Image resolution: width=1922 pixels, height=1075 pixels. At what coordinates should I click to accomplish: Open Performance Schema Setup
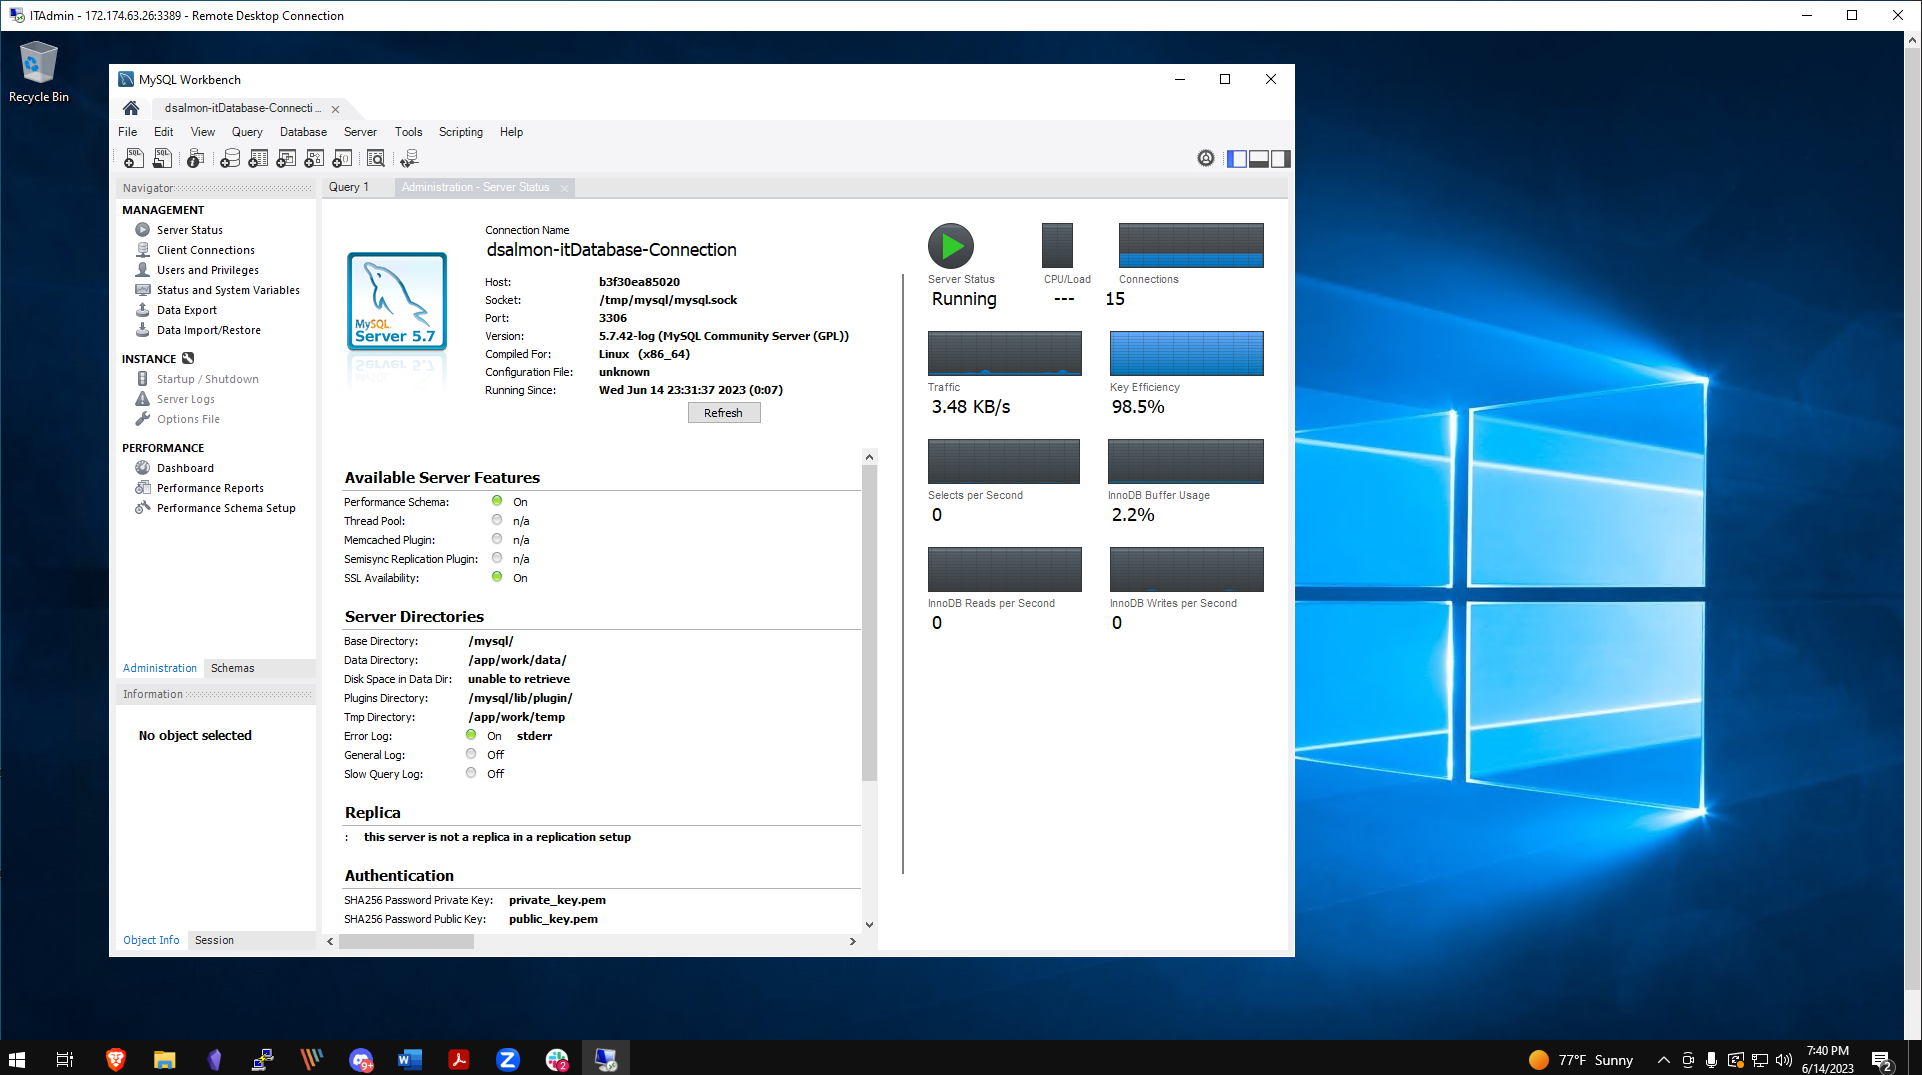point(226,508)
